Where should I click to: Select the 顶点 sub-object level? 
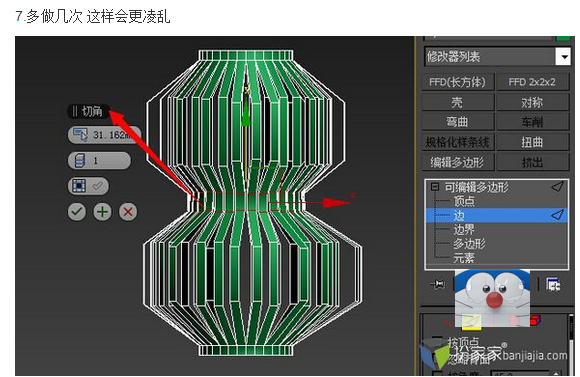[x=464, y=201]
